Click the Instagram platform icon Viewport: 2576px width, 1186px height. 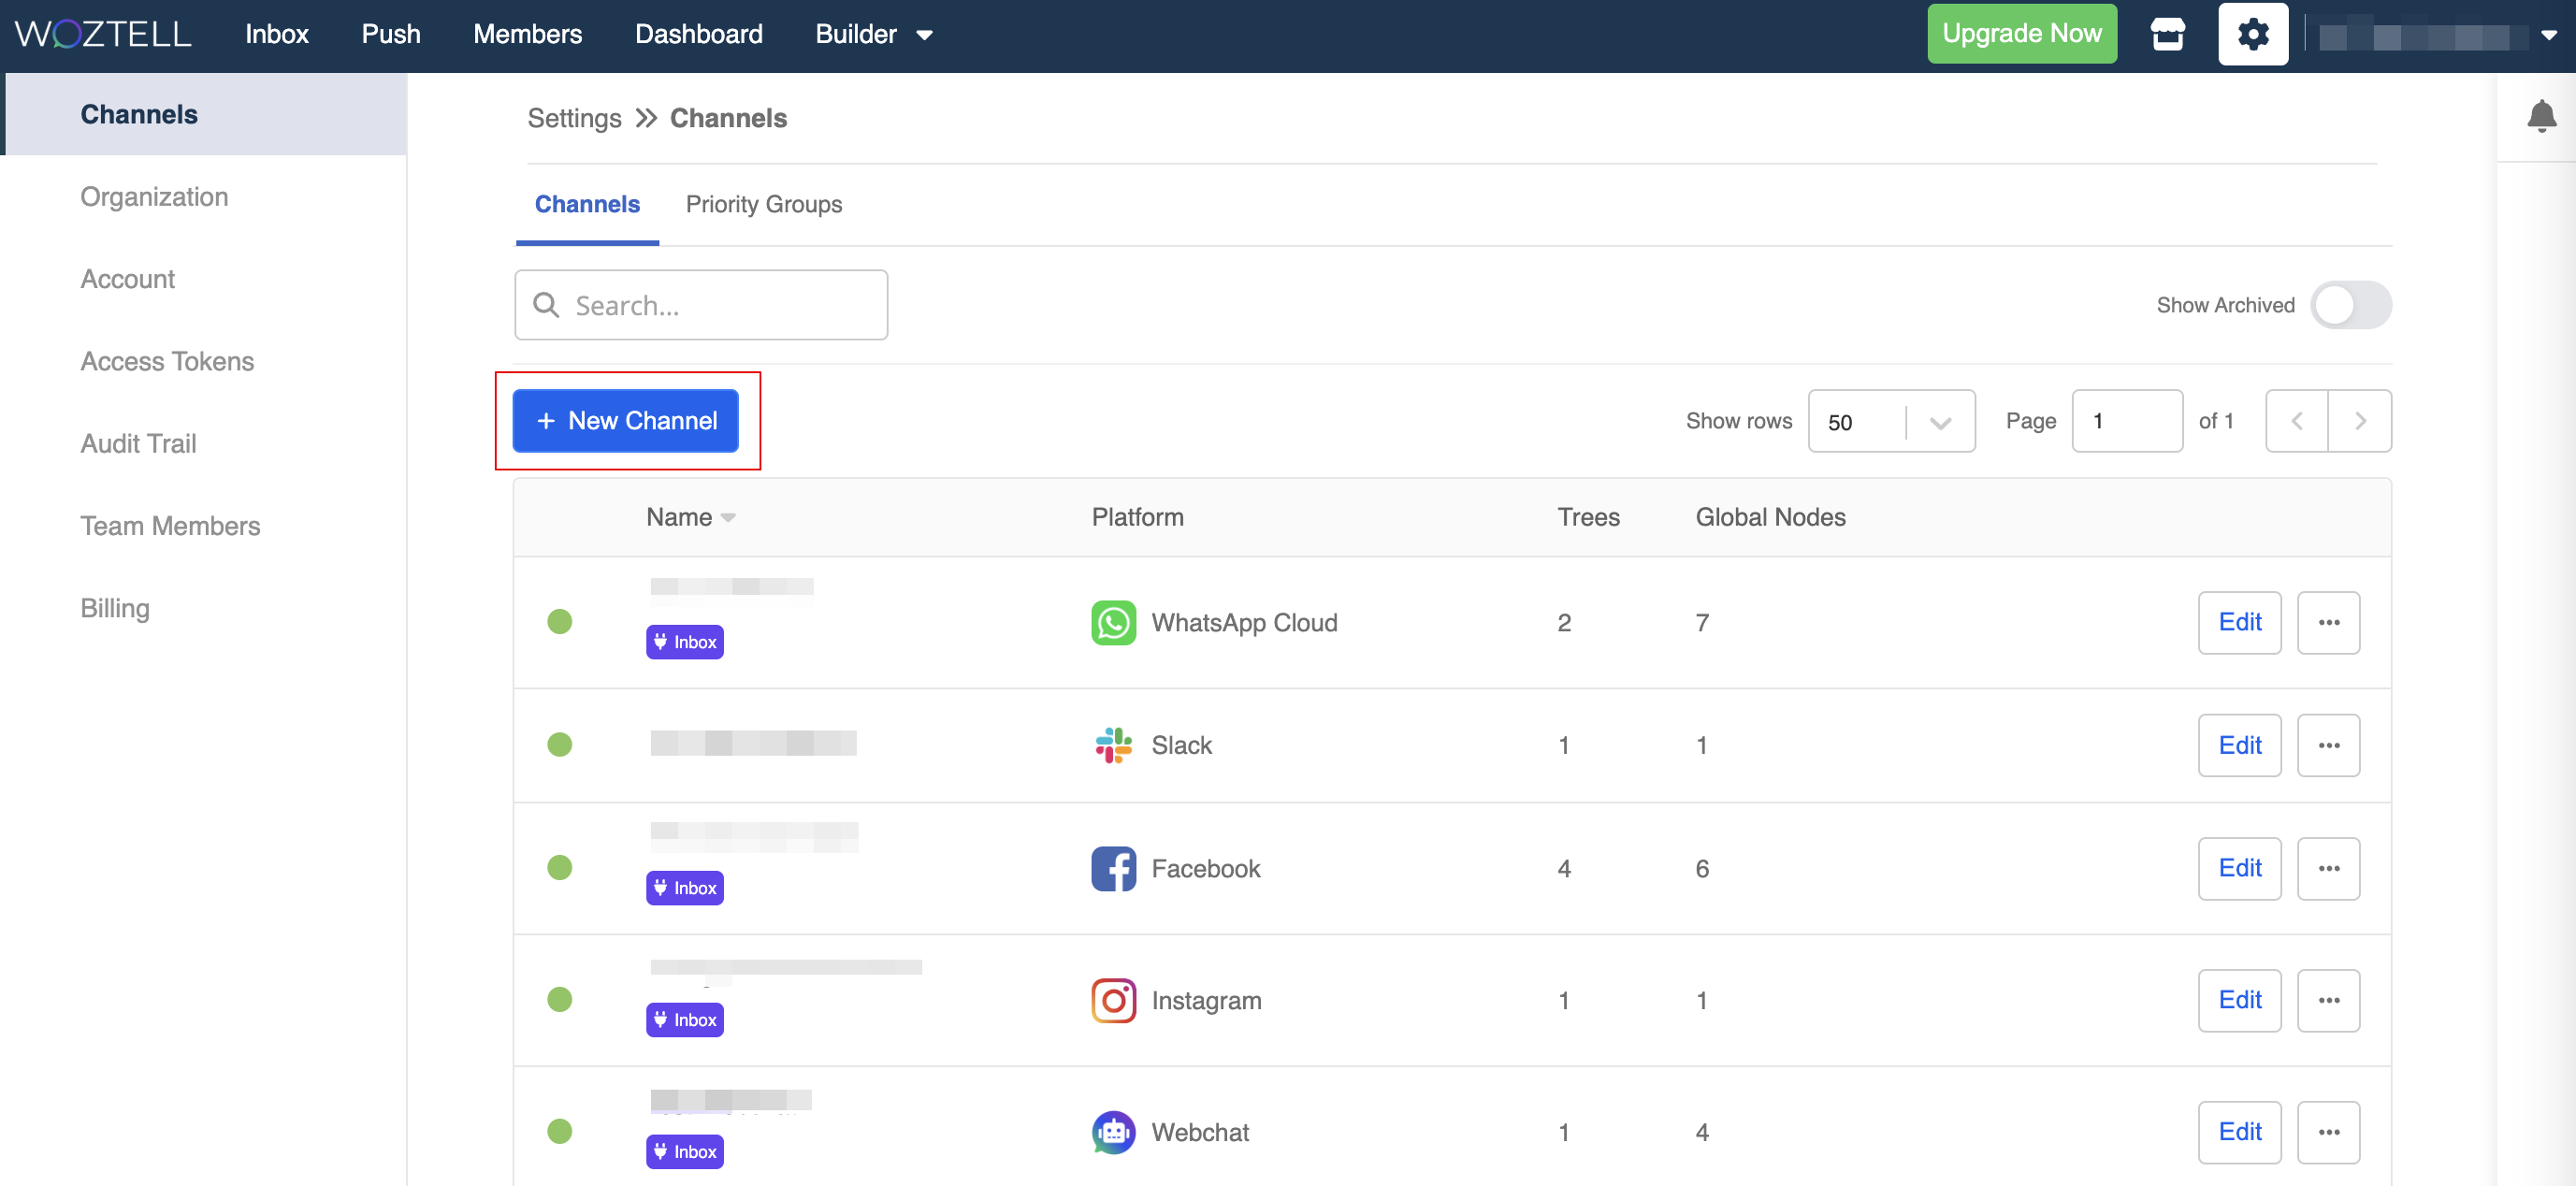click(x=1113, y=1000)
